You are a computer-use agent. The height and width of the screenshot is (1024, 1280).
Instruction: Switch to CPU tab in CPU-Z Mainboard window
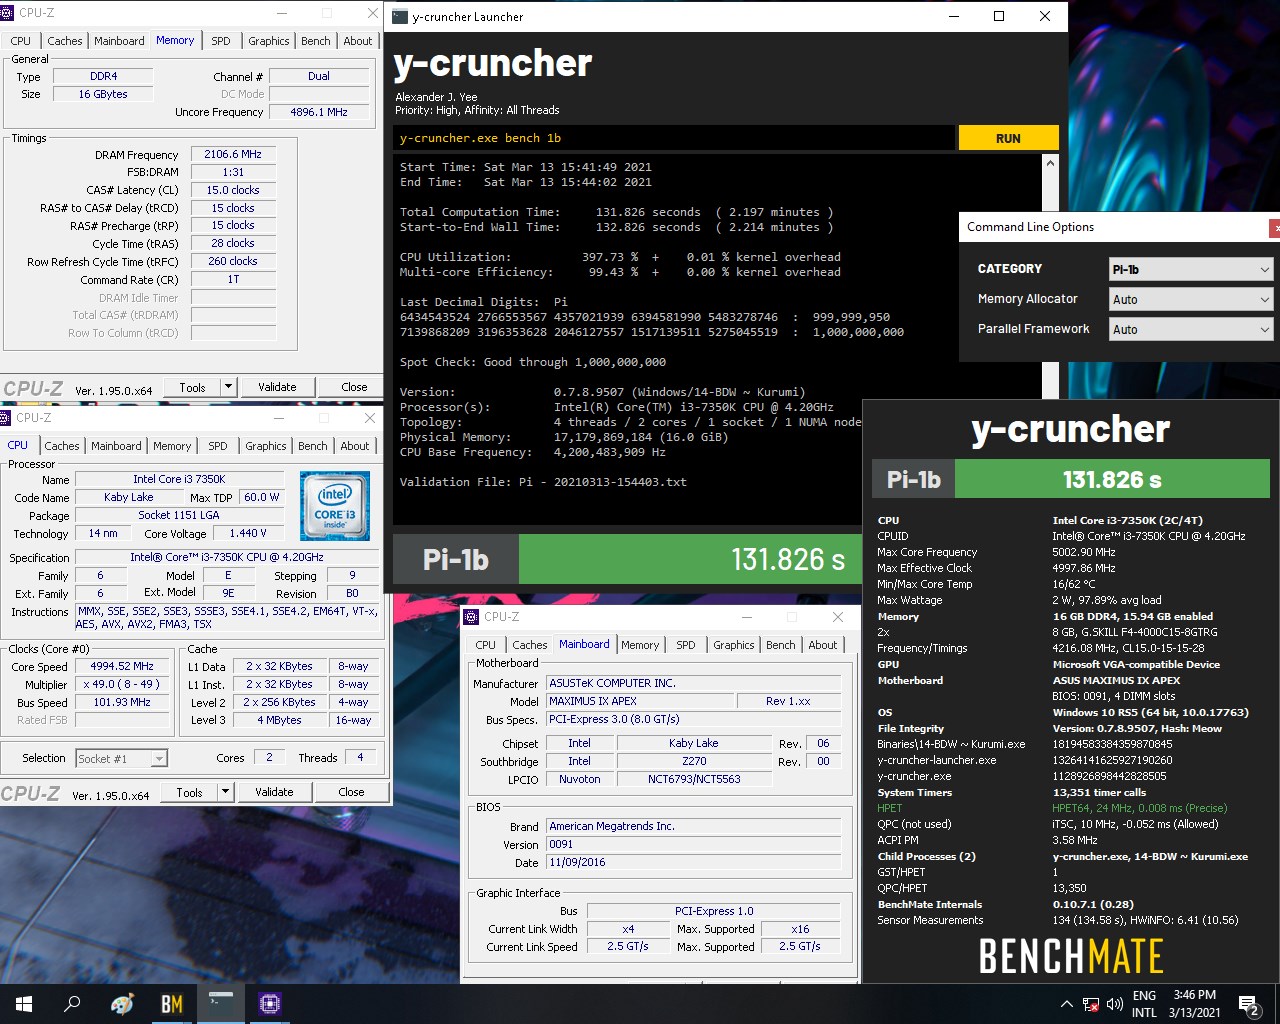[485, 645]
